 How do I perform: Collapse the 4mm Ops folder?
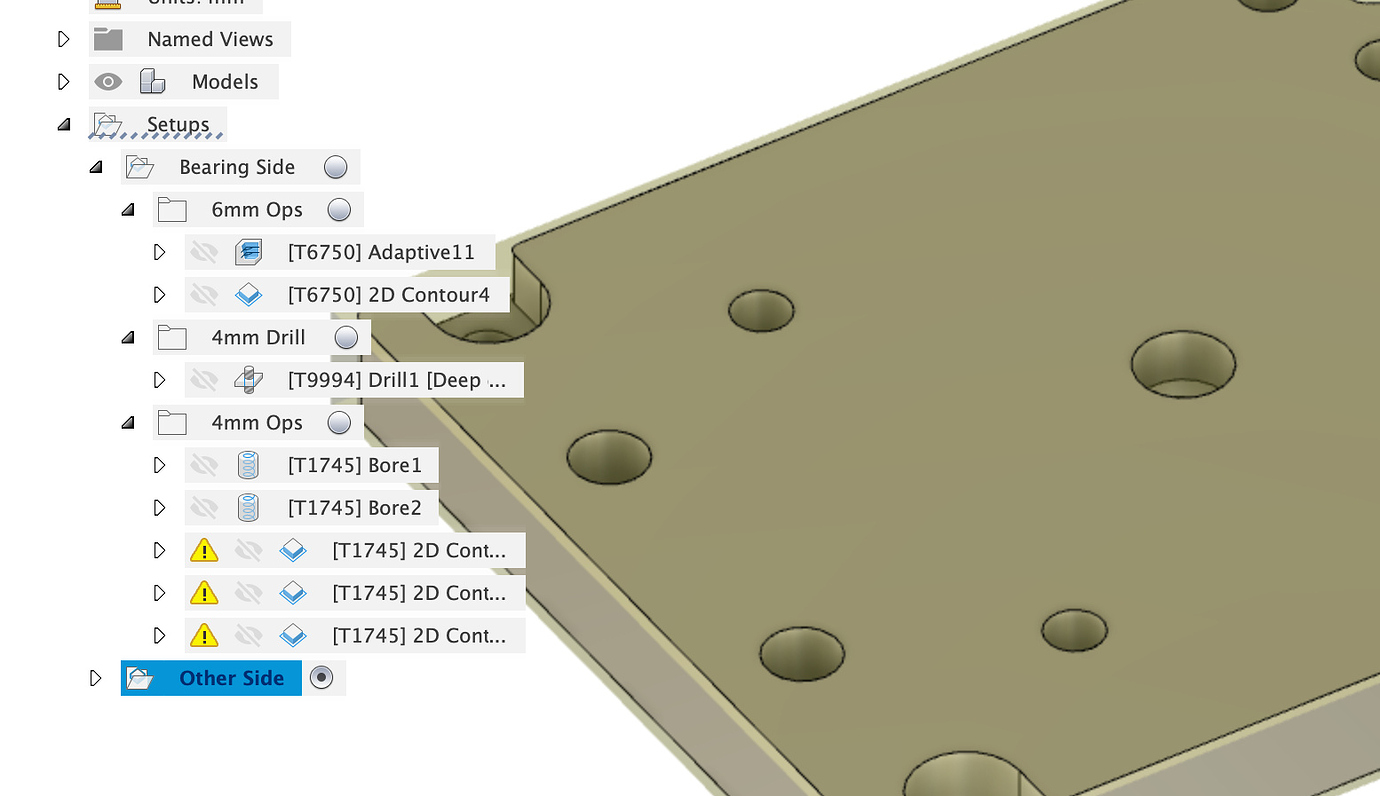click(x=128, y=422)
